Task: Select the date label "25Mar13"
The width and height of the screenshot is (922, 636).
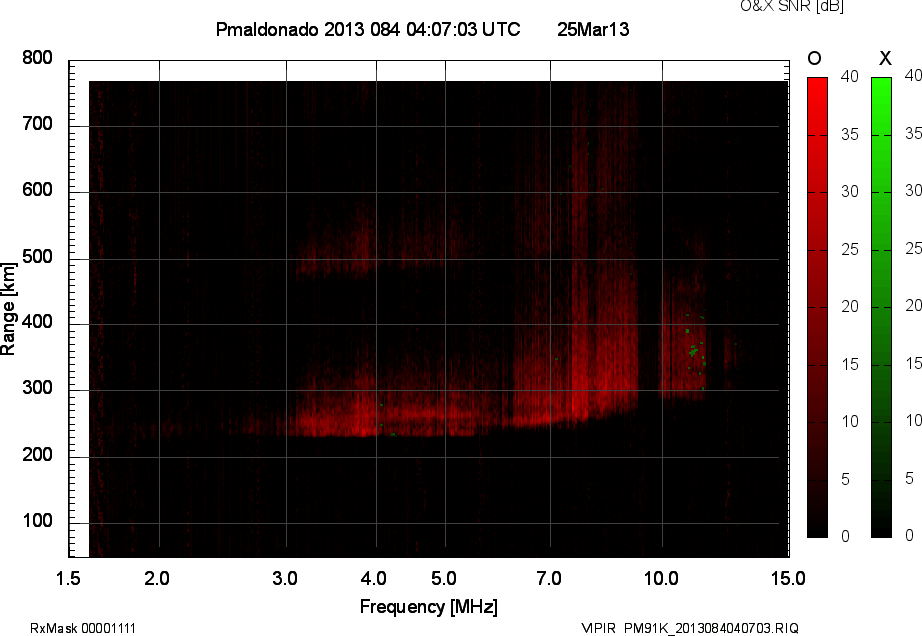Action: pos(593,29)
